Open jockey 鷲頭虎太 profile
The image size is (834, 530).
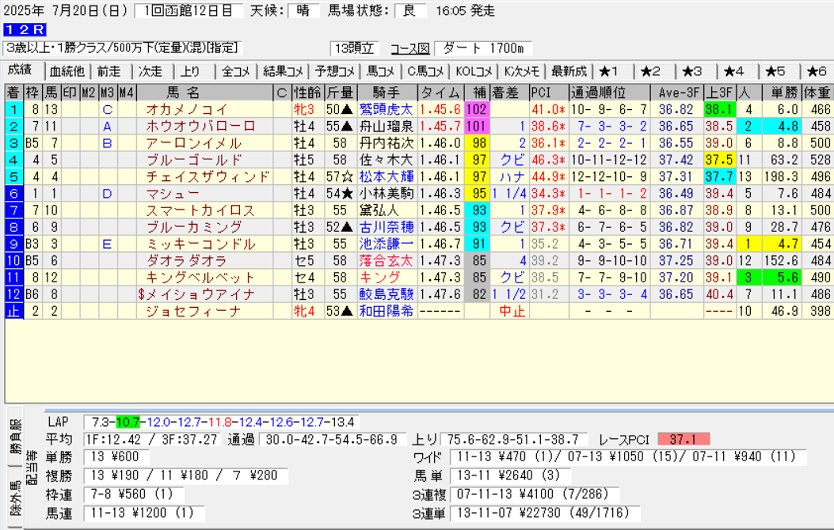pos(386,109)
